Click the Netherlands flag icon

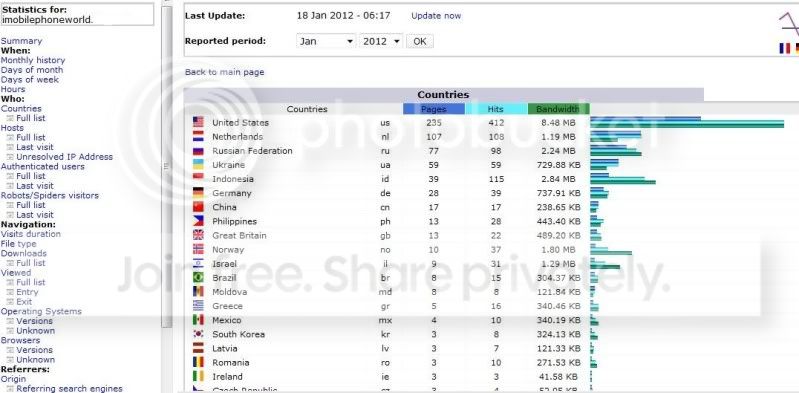(x=198, y=137)
